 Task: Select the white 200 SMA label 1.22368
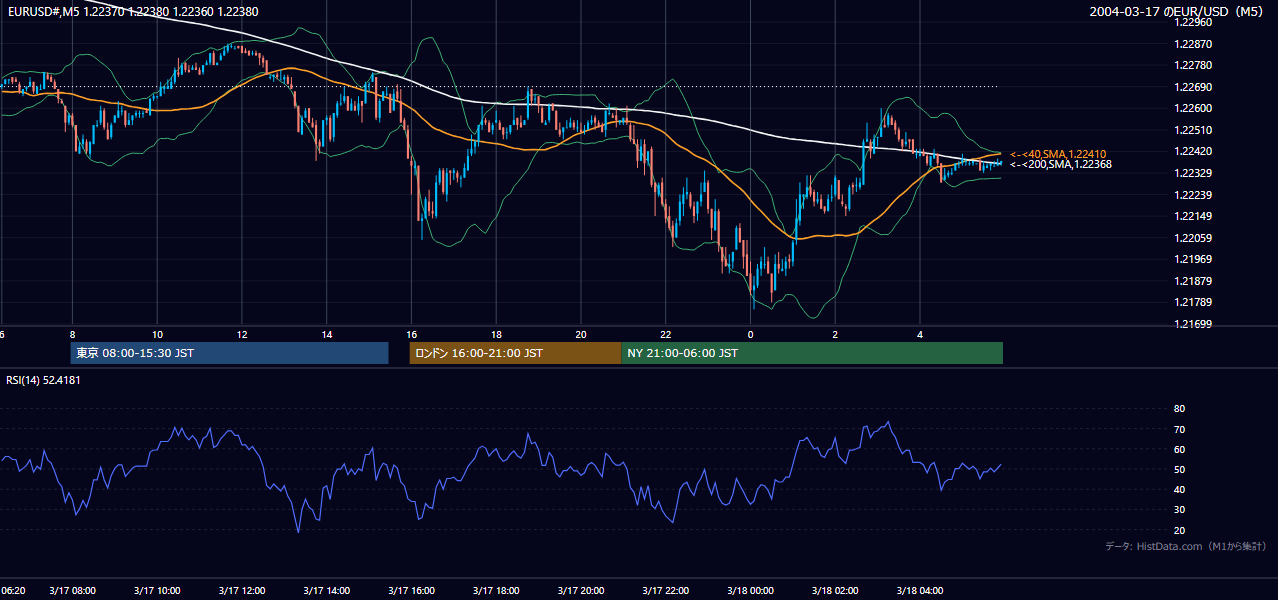click(1060, 164)
